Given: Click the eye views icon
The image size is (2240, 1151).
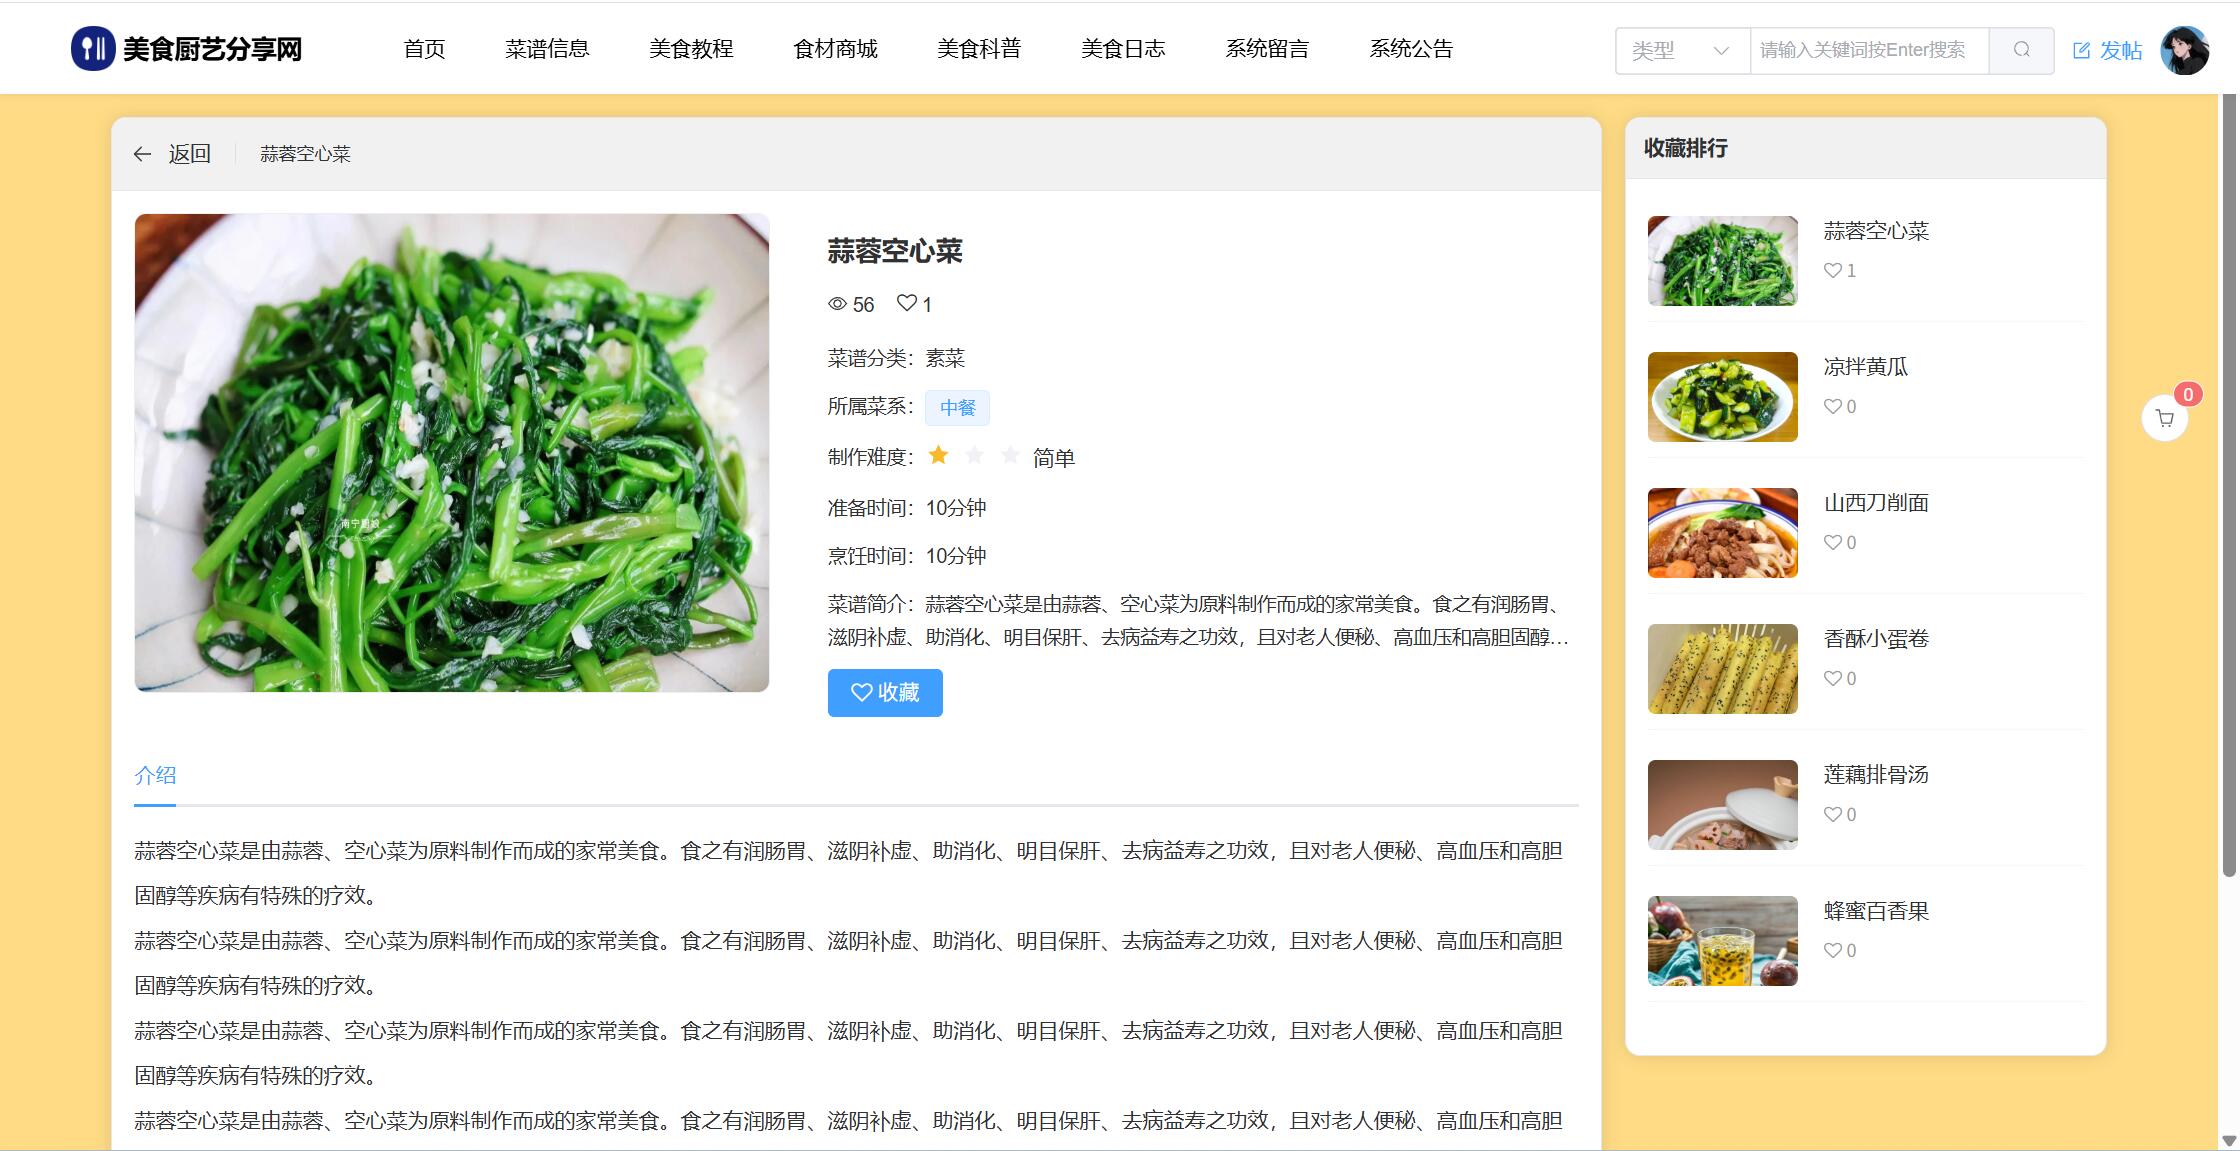Looking at the screenshot, I should point(837,304).
